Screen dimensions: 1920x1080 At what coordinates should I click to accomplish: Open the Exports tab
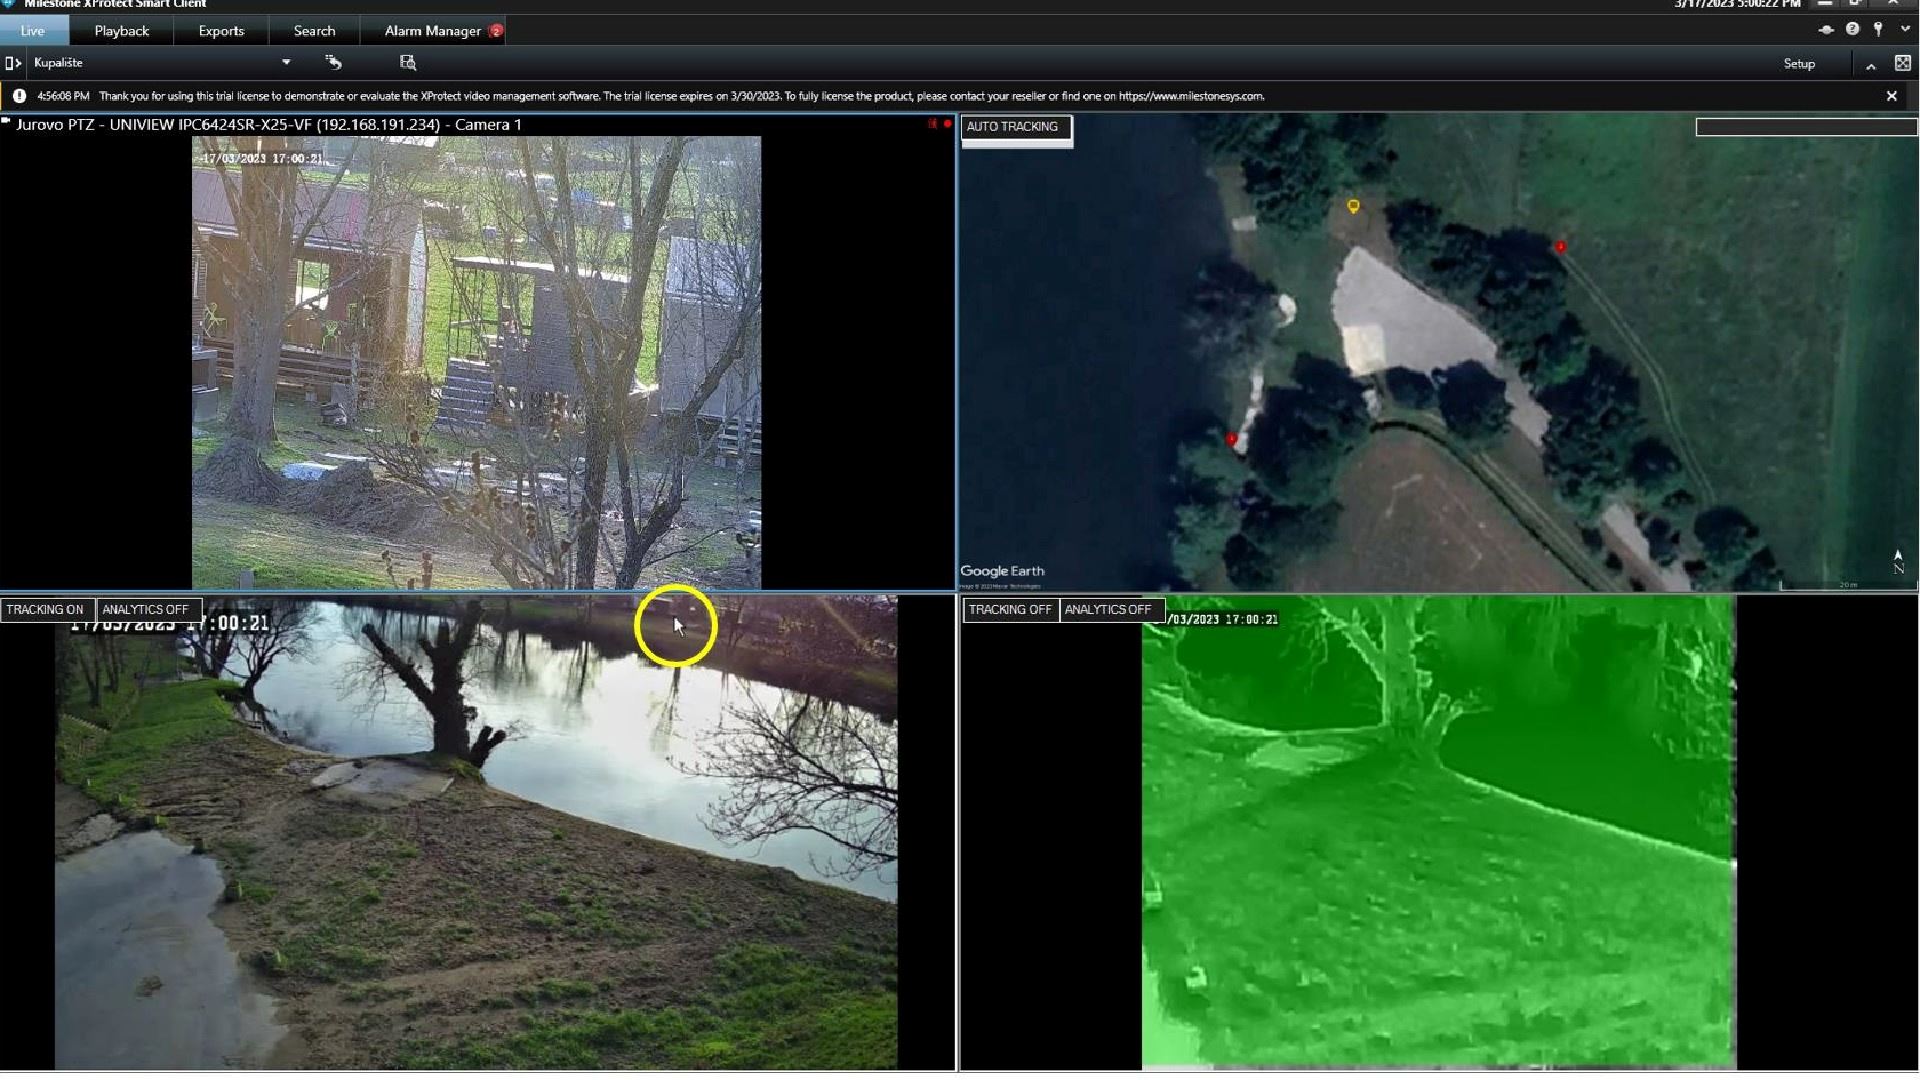point(221,31)
